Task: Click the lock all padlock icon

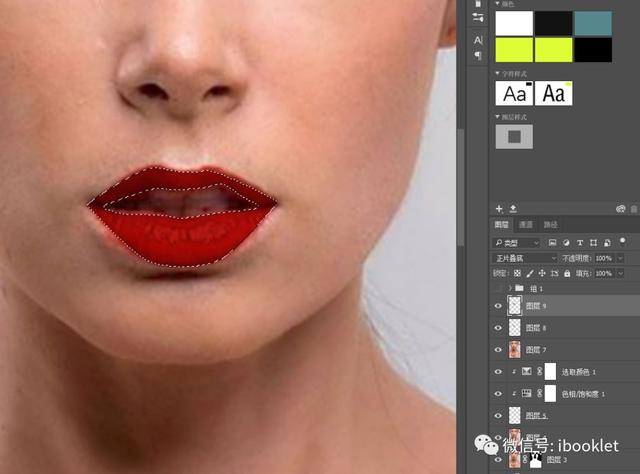Action: (567, 274)
